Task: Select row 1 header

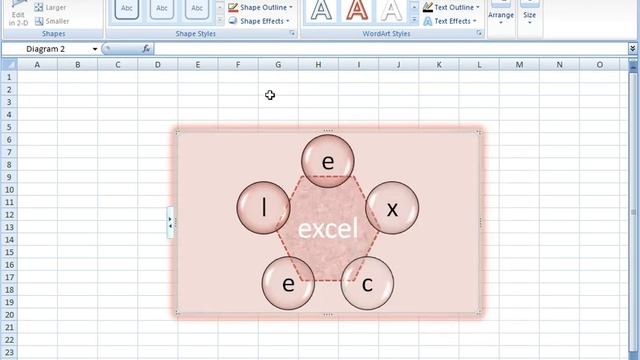Action: (x=9, y=77)
